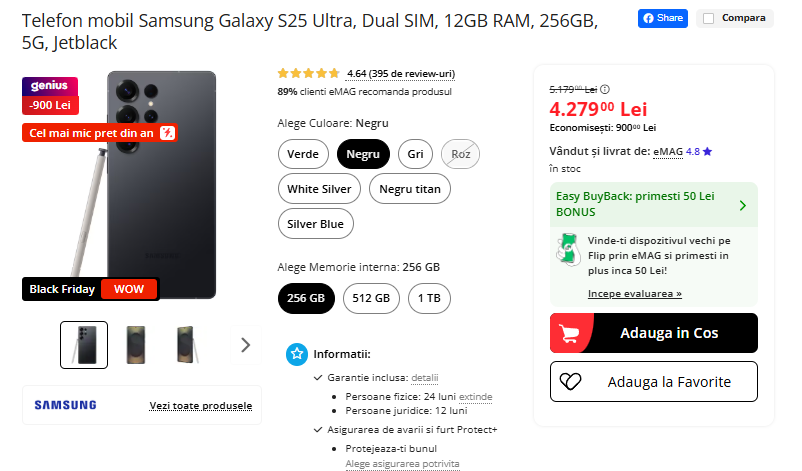Click the Samsung brand logo

click(66, 405)
